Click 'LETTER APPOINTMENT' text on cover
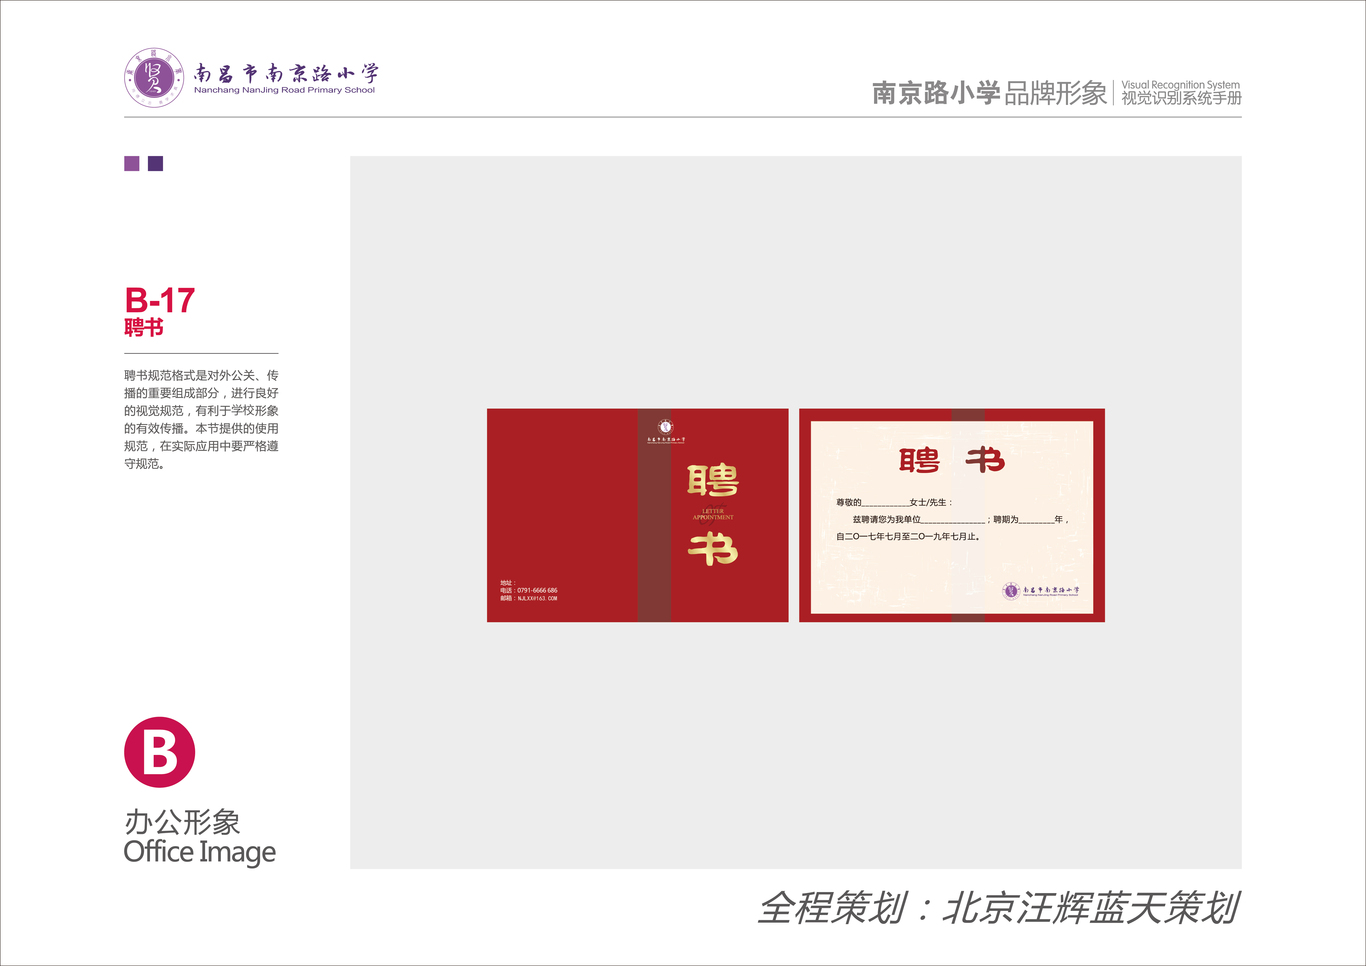1366x966 pixels. point(713,514)
